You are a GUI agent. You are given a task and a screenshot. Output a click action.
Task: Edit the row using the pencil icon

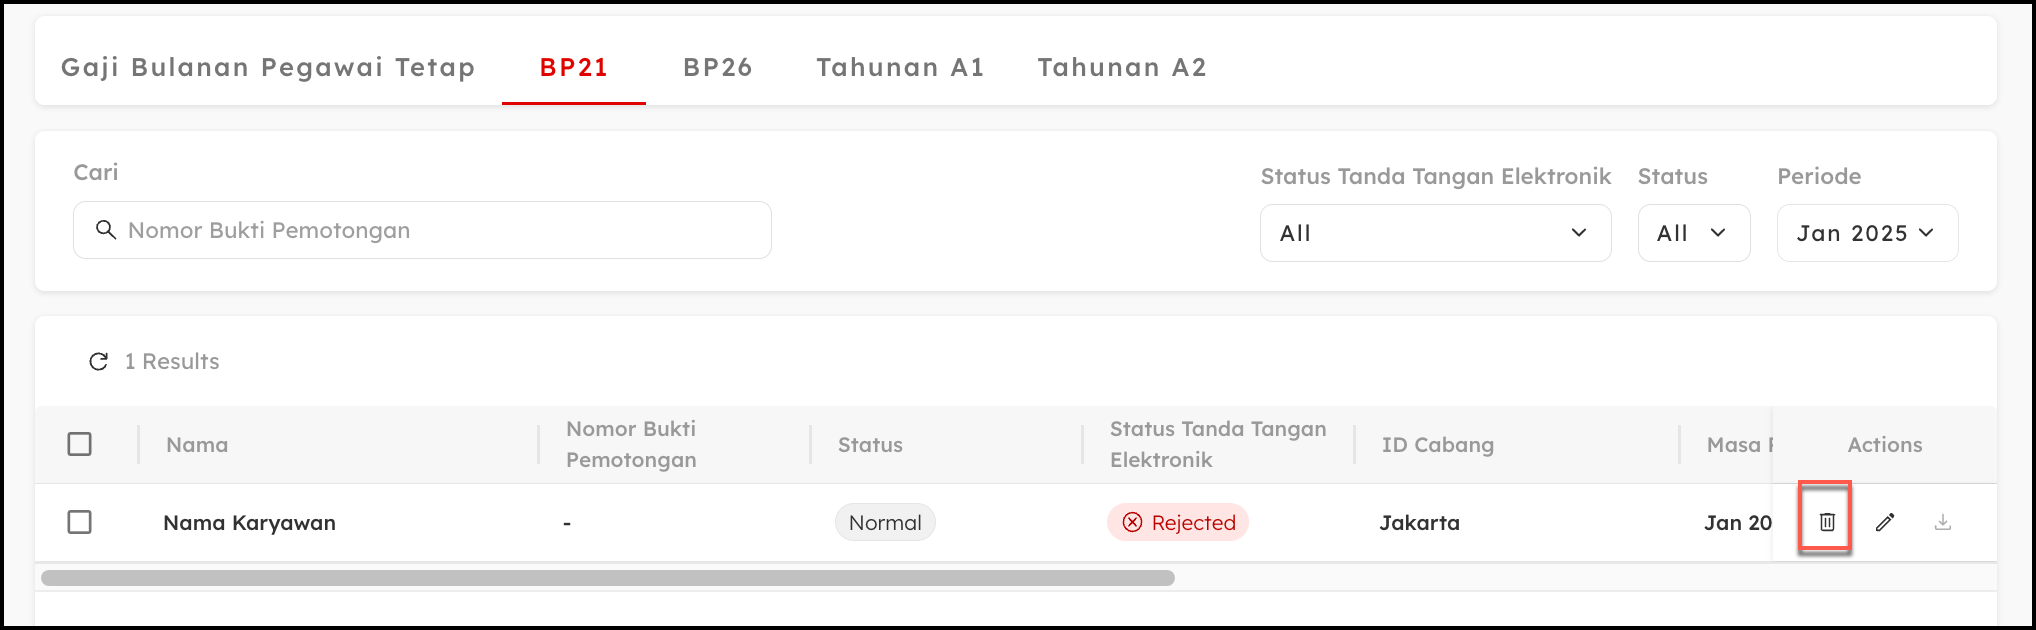[1885, 522]
